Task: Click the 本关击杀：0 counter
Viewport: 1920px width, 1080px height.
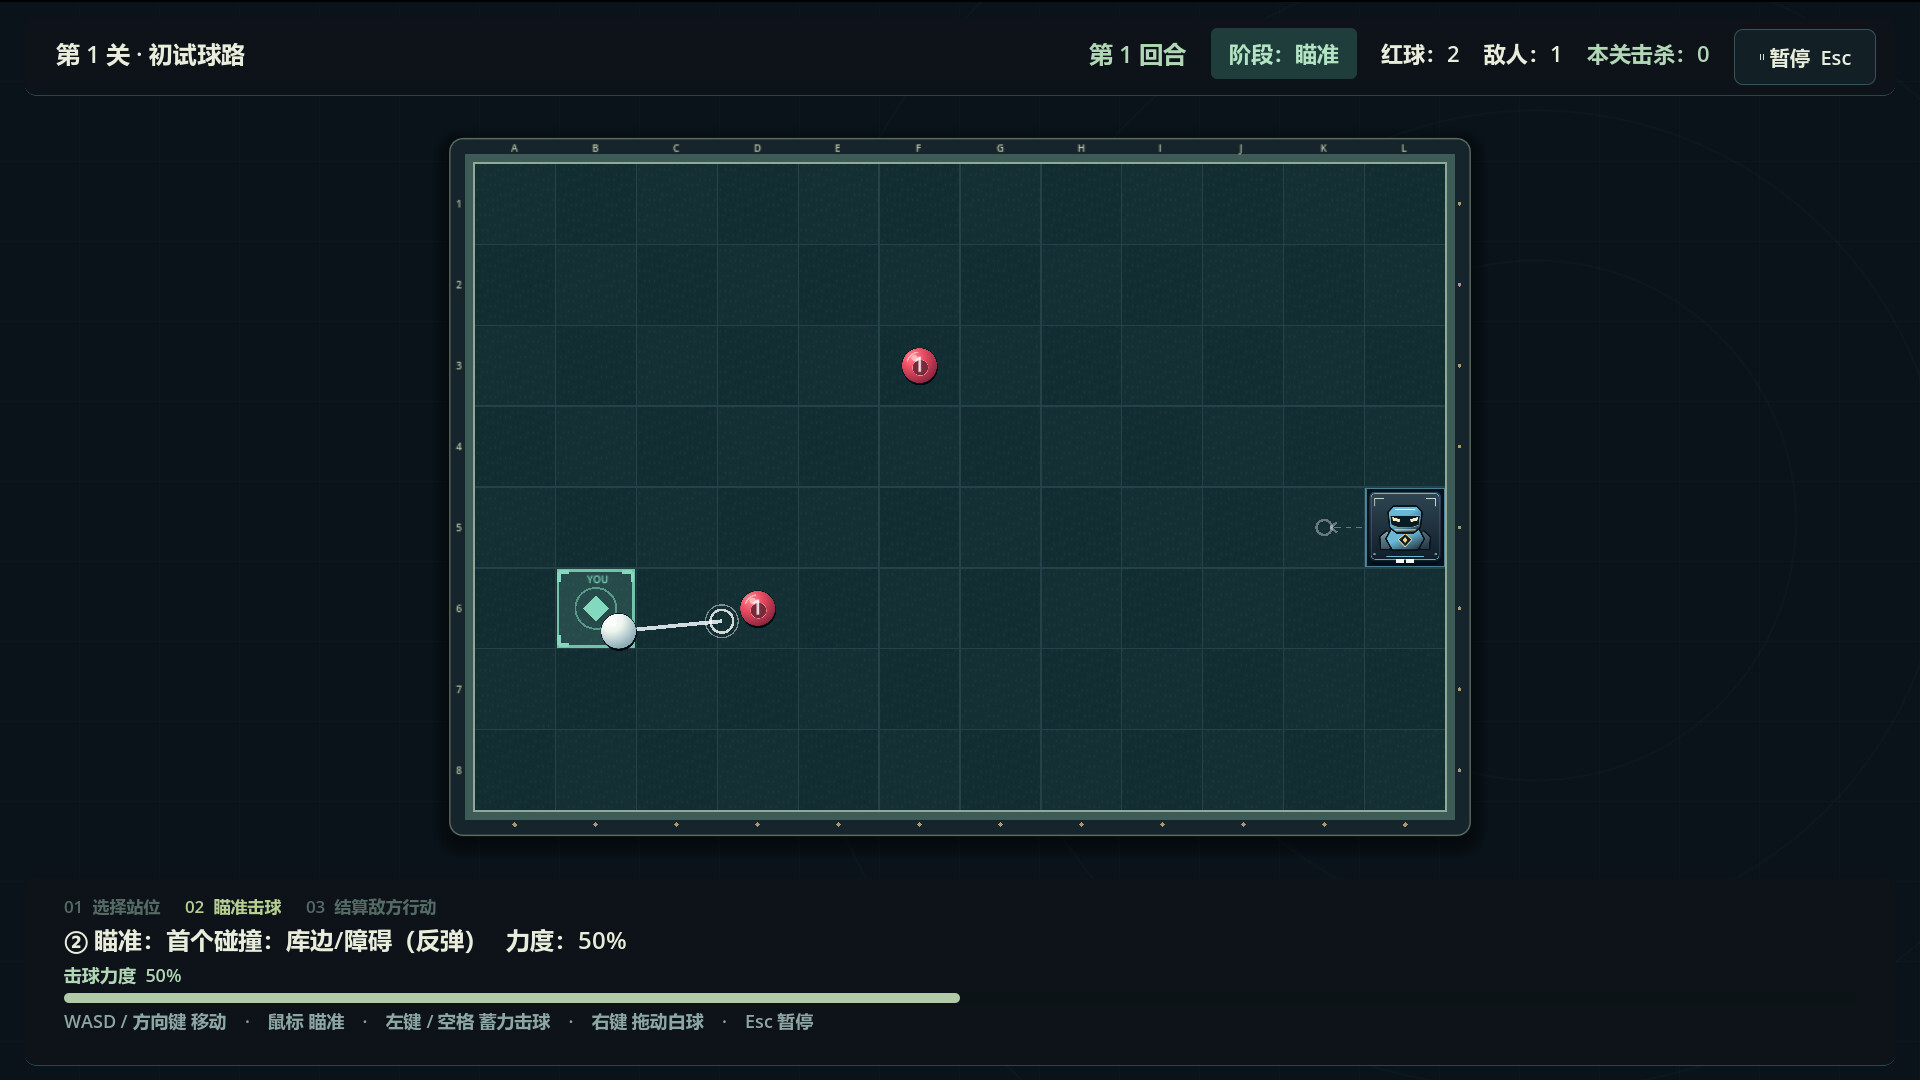Action: pos(1648,55)
